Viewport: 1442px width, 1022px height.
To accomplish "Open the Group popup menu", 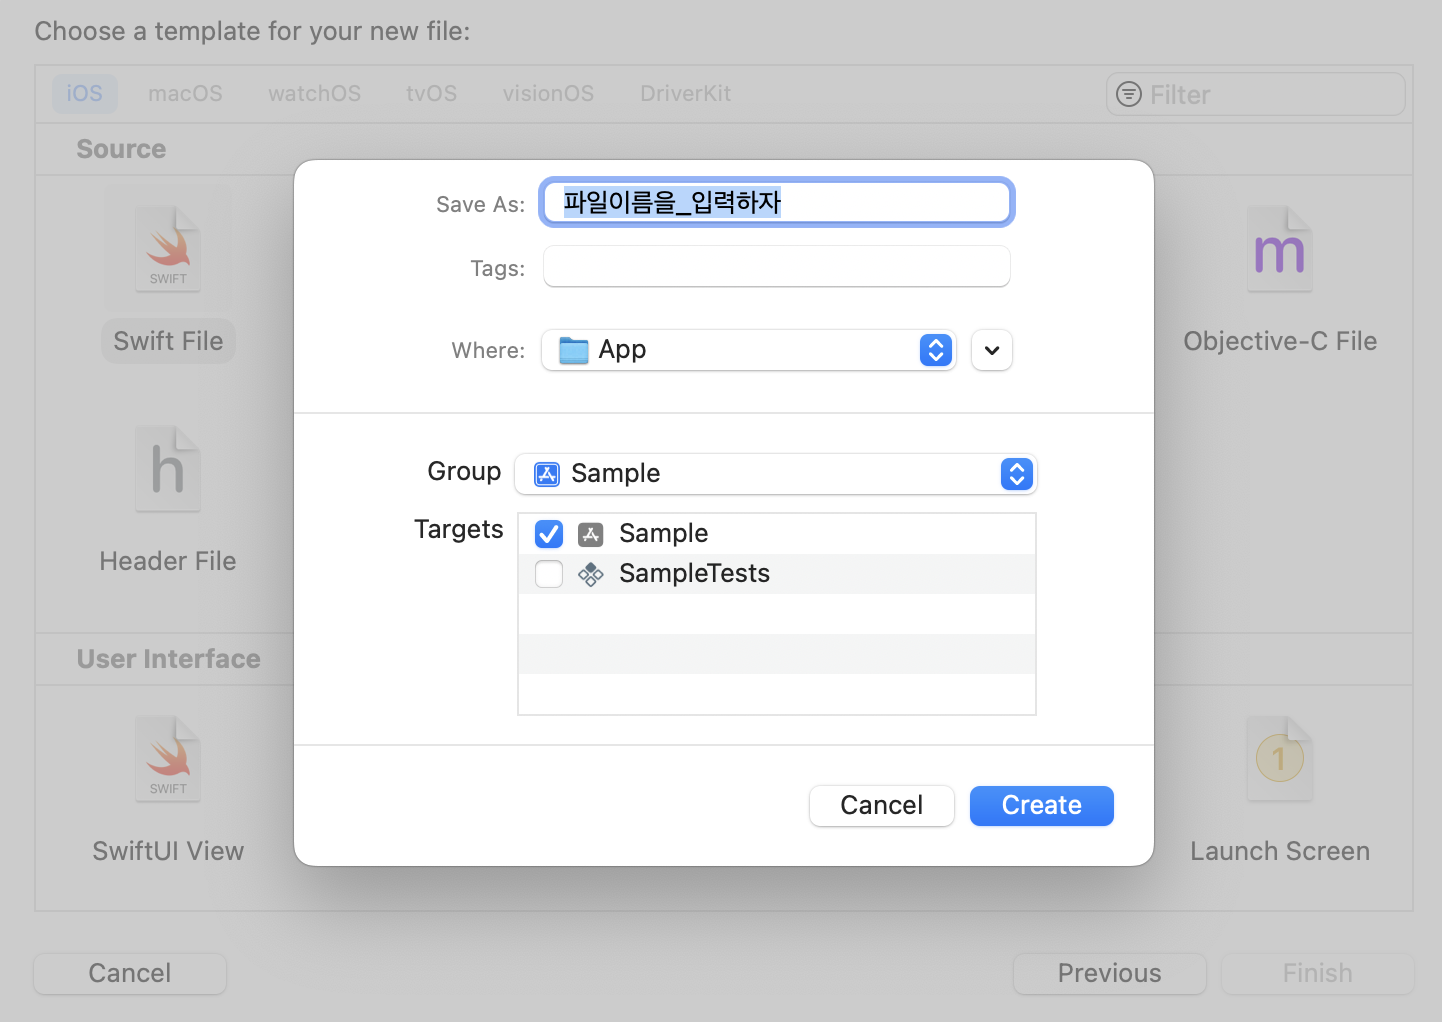I will (x=776, y=474).
